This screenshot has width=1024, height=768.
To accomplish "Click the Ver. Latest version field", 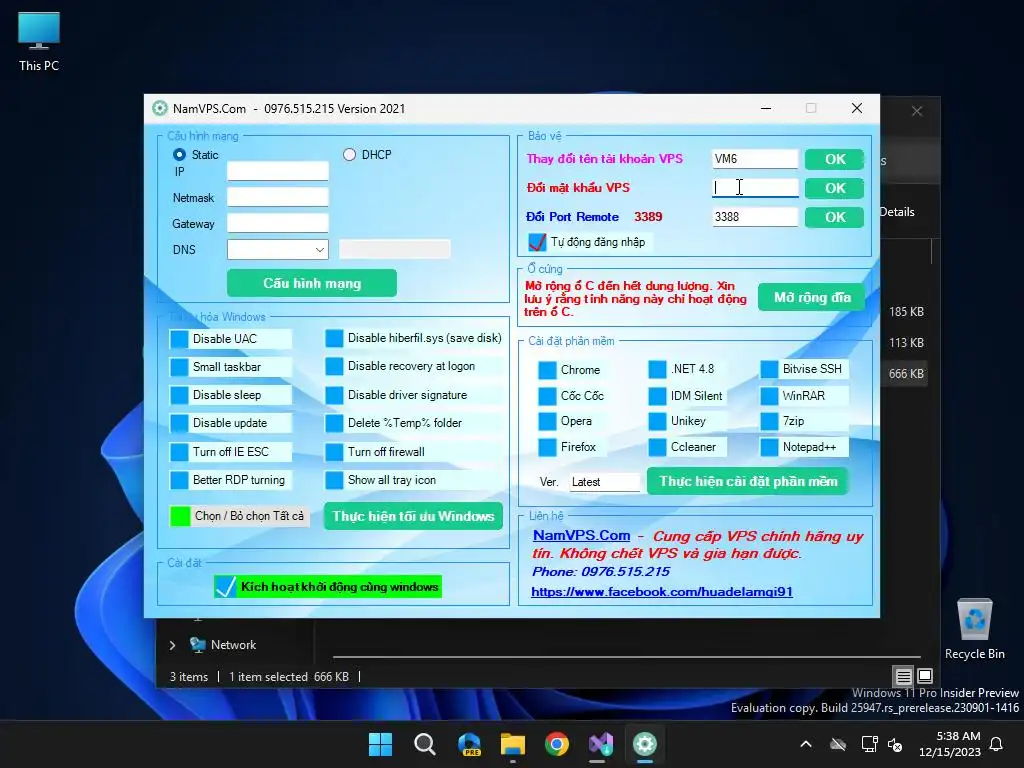I will (604, 482).
